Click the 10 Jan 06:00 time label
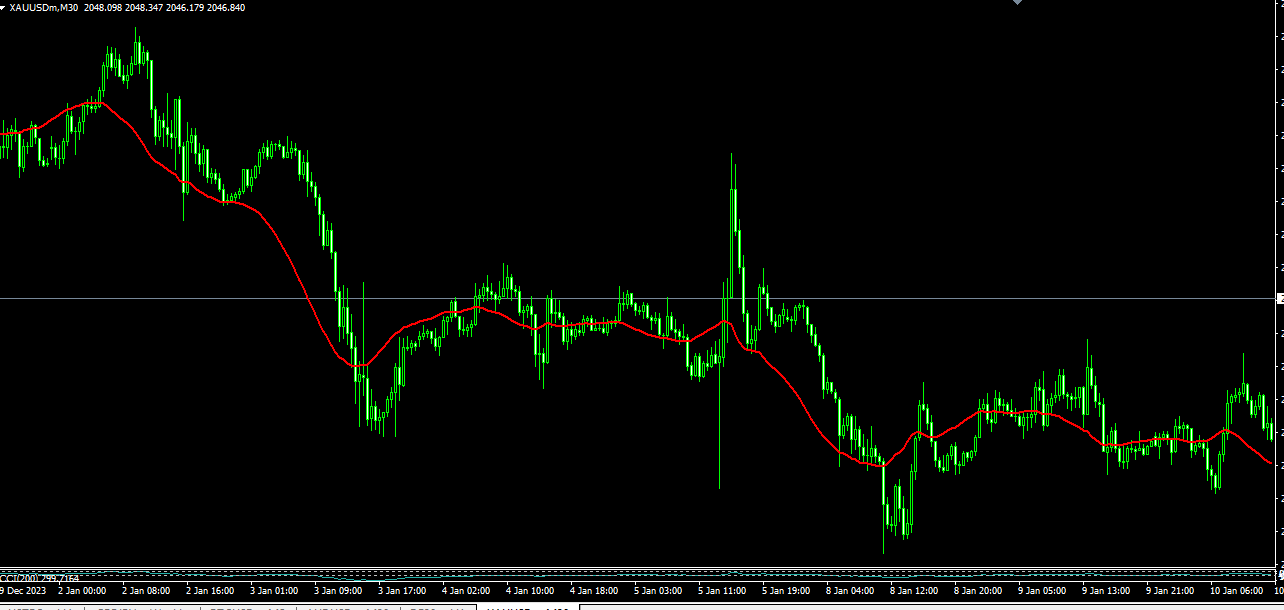Image resolution: width=1284 pixels, height=610 pixels. click(1237, 591)
